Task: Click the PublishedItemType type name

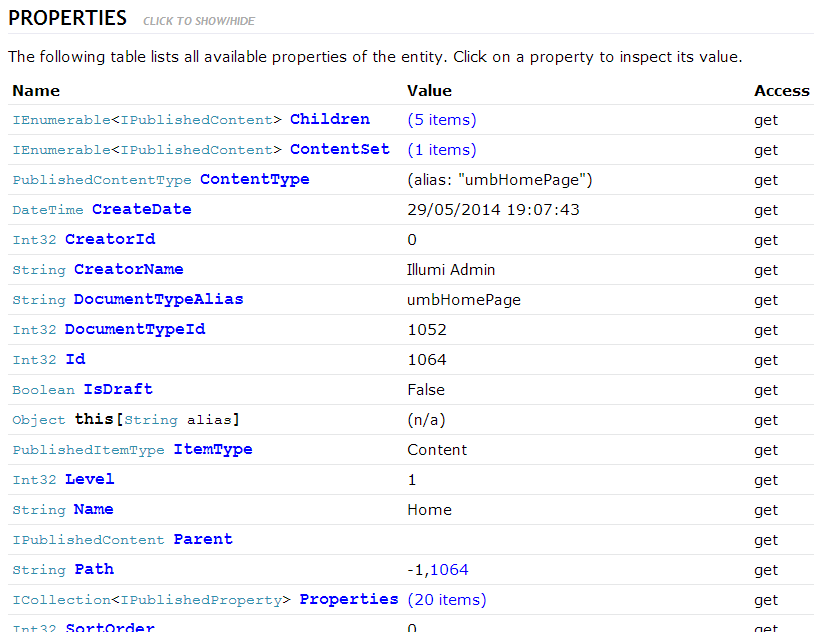Action: pos(88,450)
